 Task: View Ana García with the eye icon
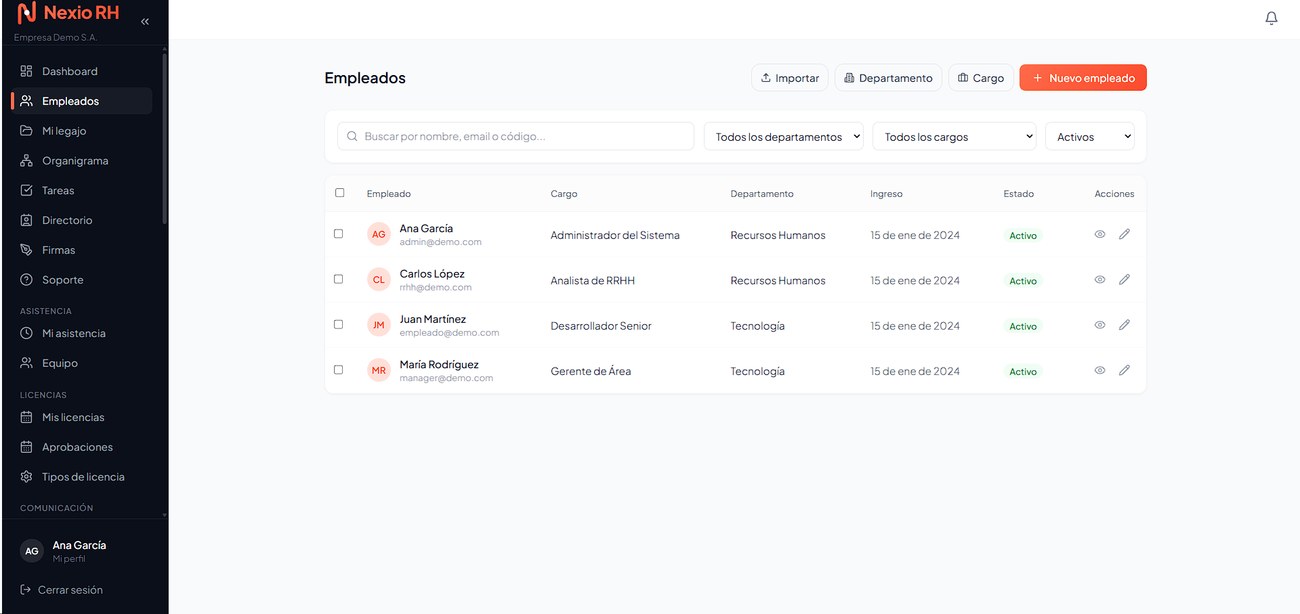pos(1099,234)
